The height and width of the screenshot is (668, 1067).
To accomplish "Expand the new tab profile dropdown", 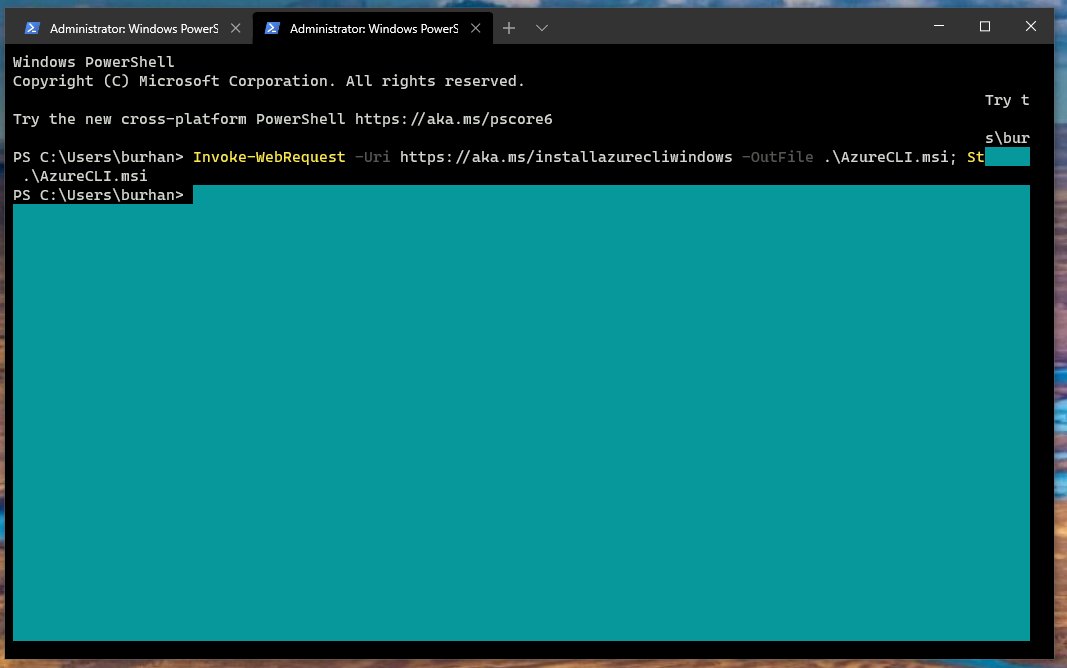I will 542,28.
